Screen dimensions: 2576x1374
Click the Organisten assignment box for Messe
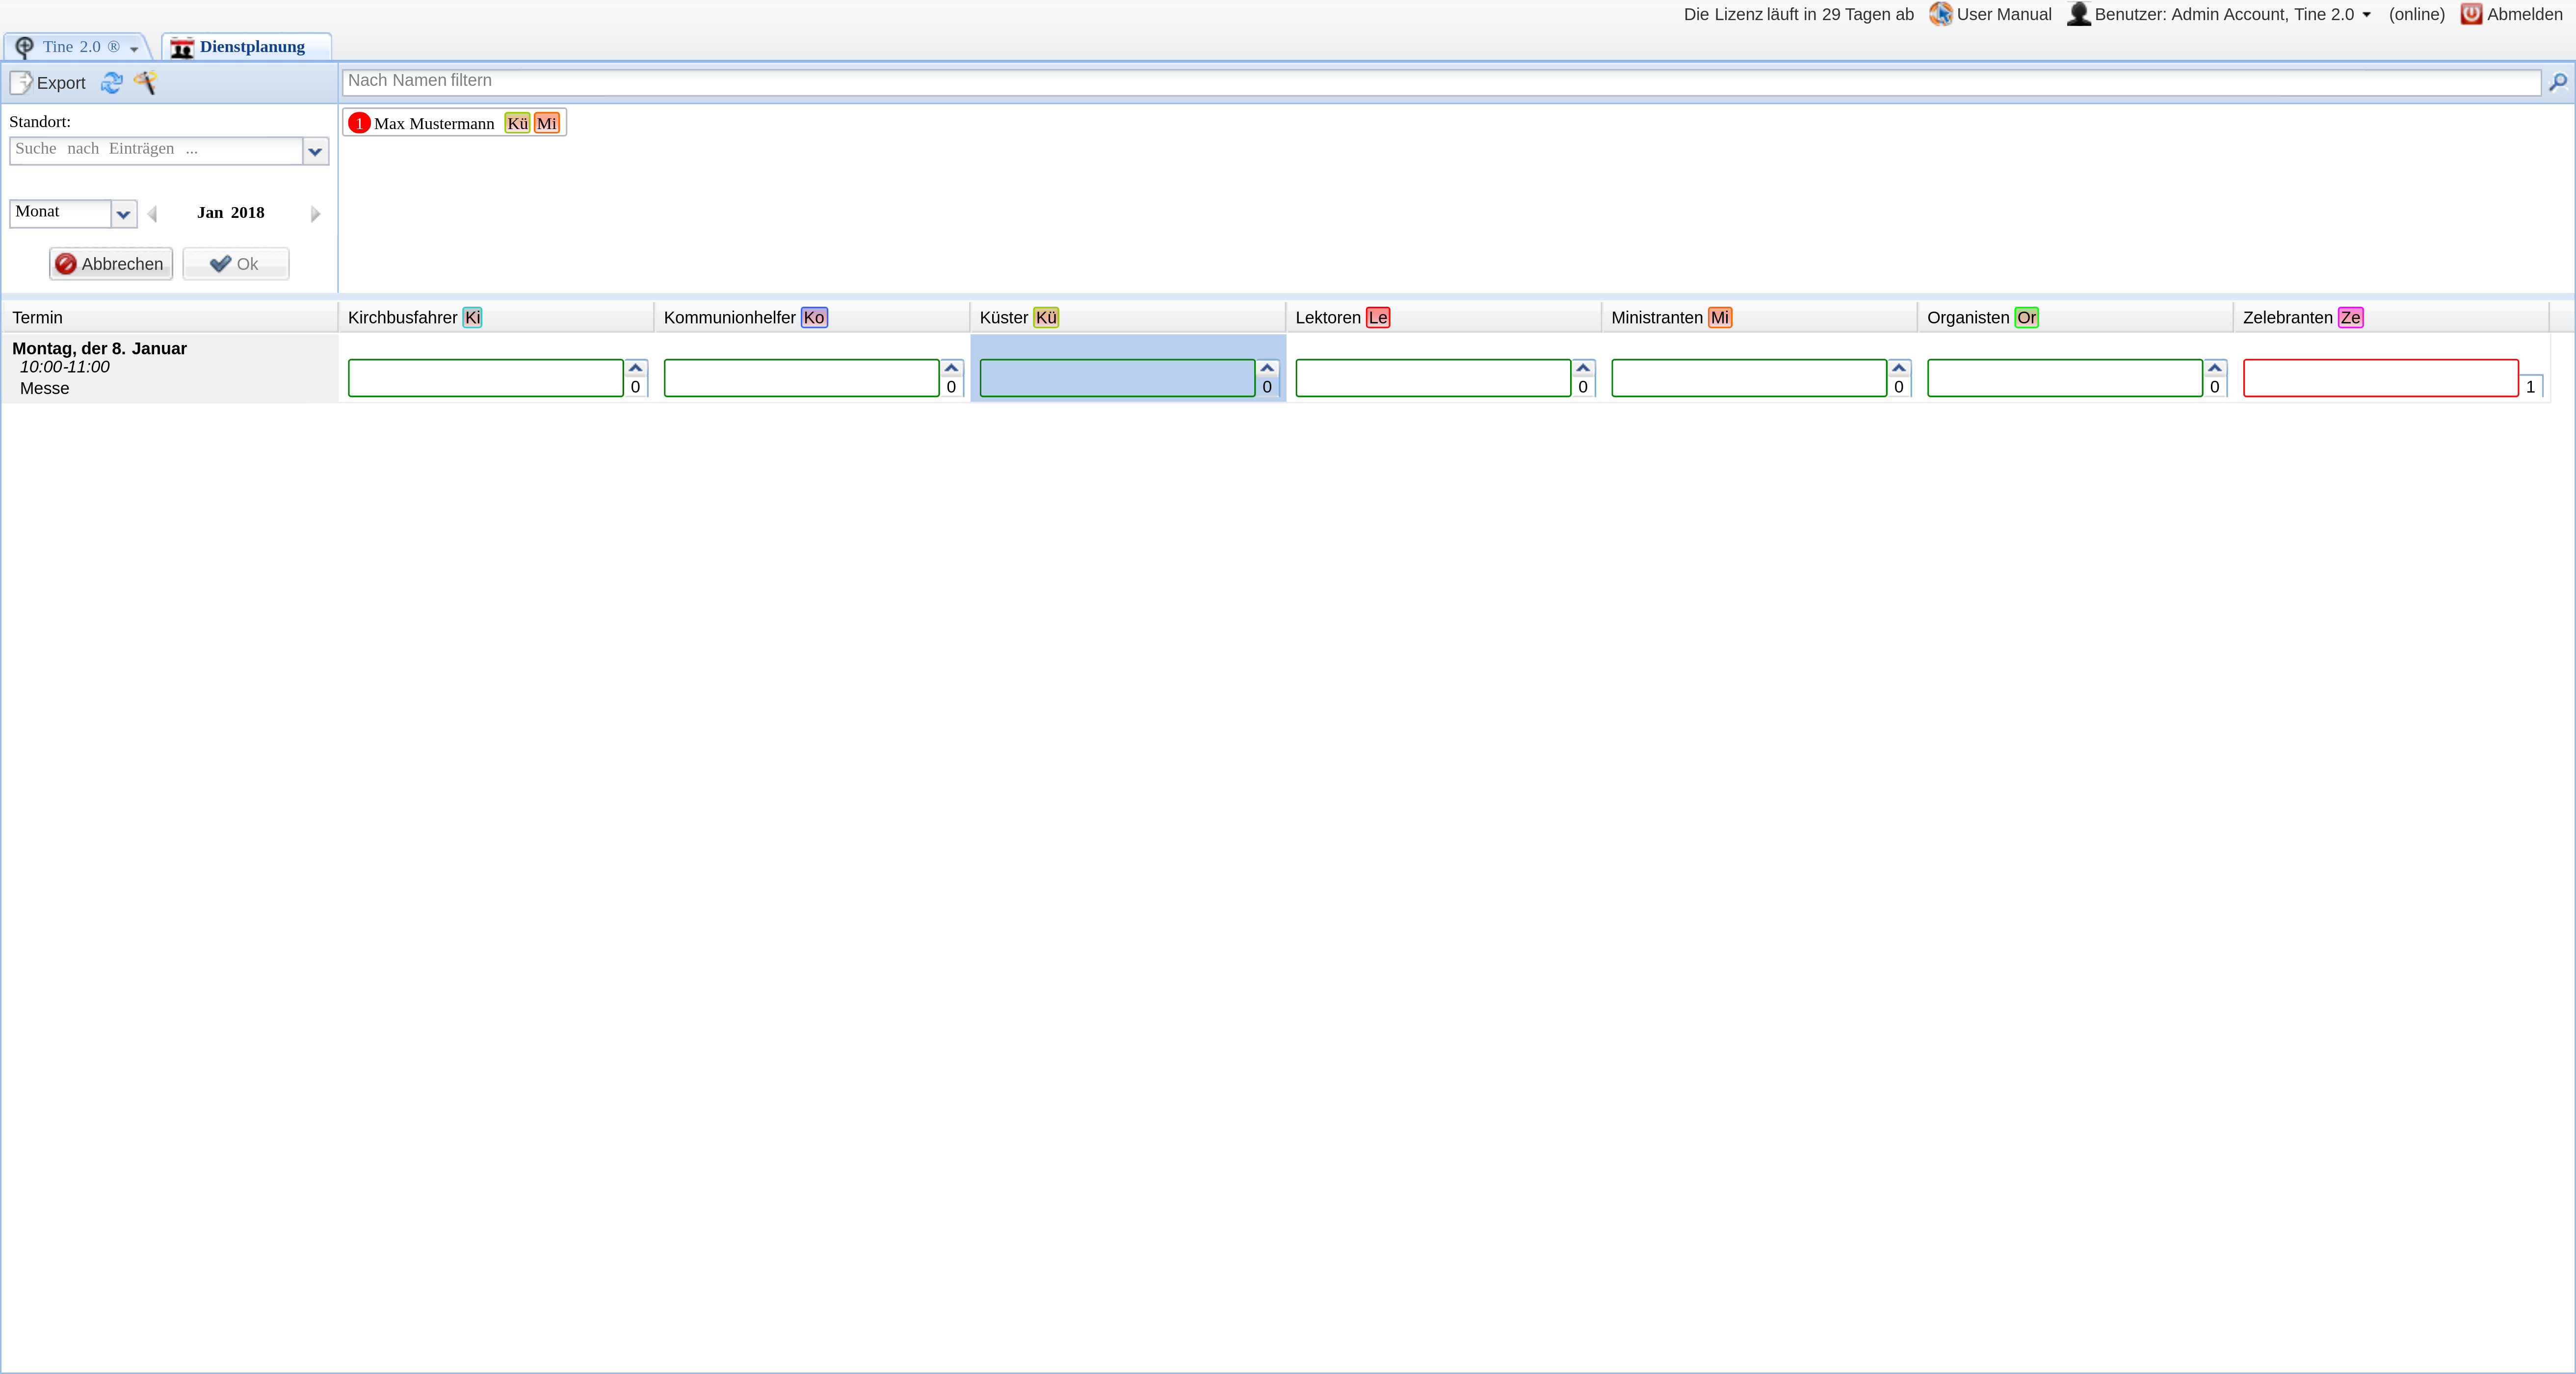2066,378
